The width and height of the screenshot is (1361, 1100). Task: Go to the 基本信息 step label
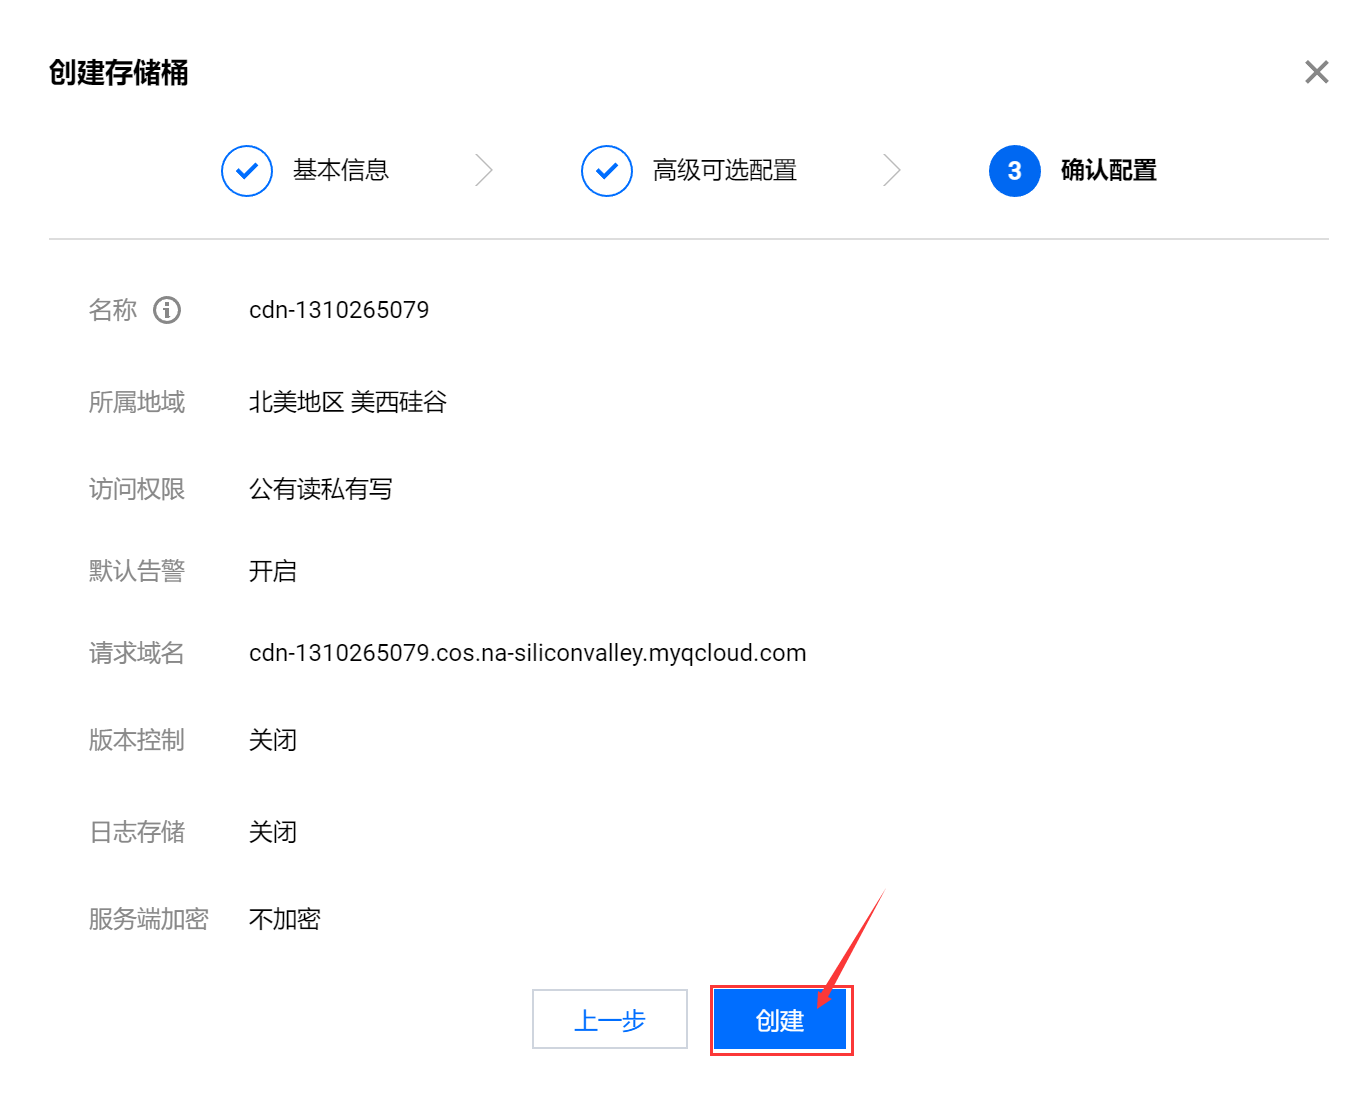pos(341,171)
